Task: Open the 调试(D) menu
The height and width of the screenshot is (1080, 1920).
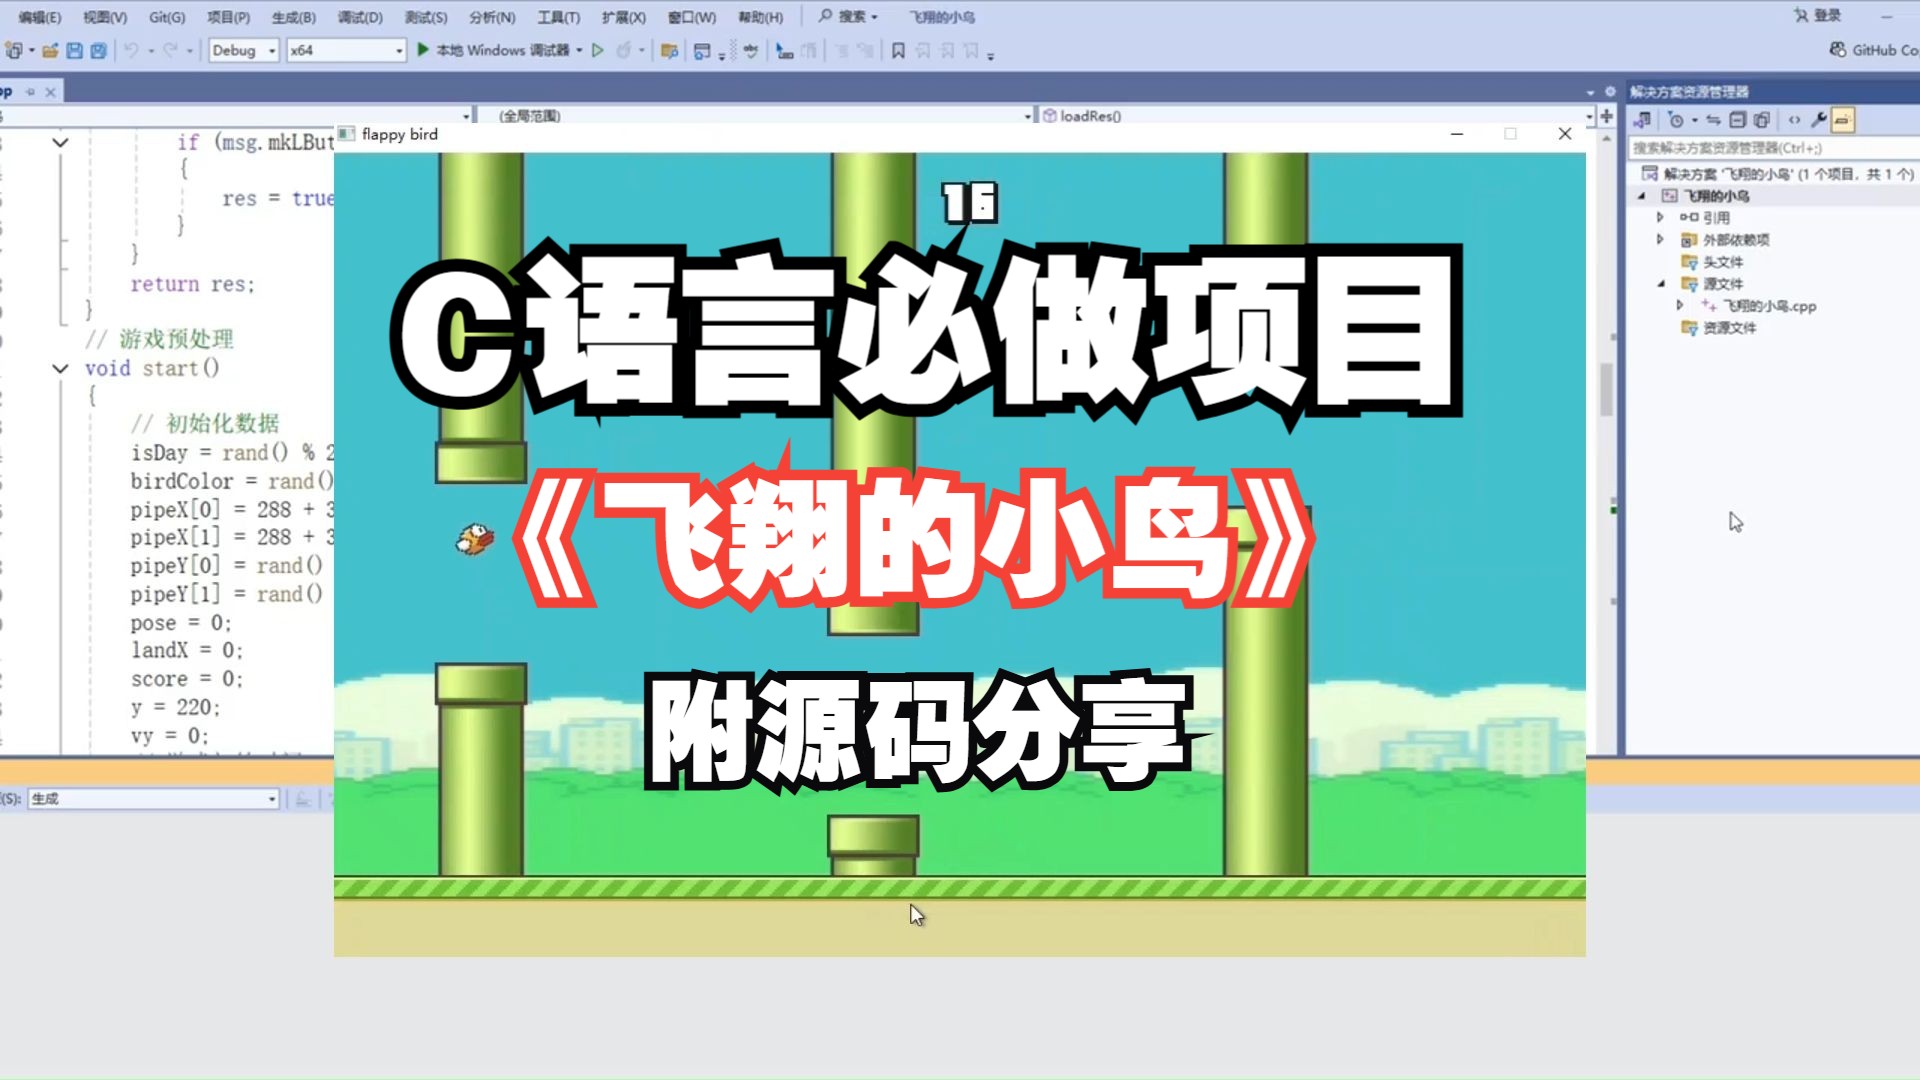Action: point(360,17)
